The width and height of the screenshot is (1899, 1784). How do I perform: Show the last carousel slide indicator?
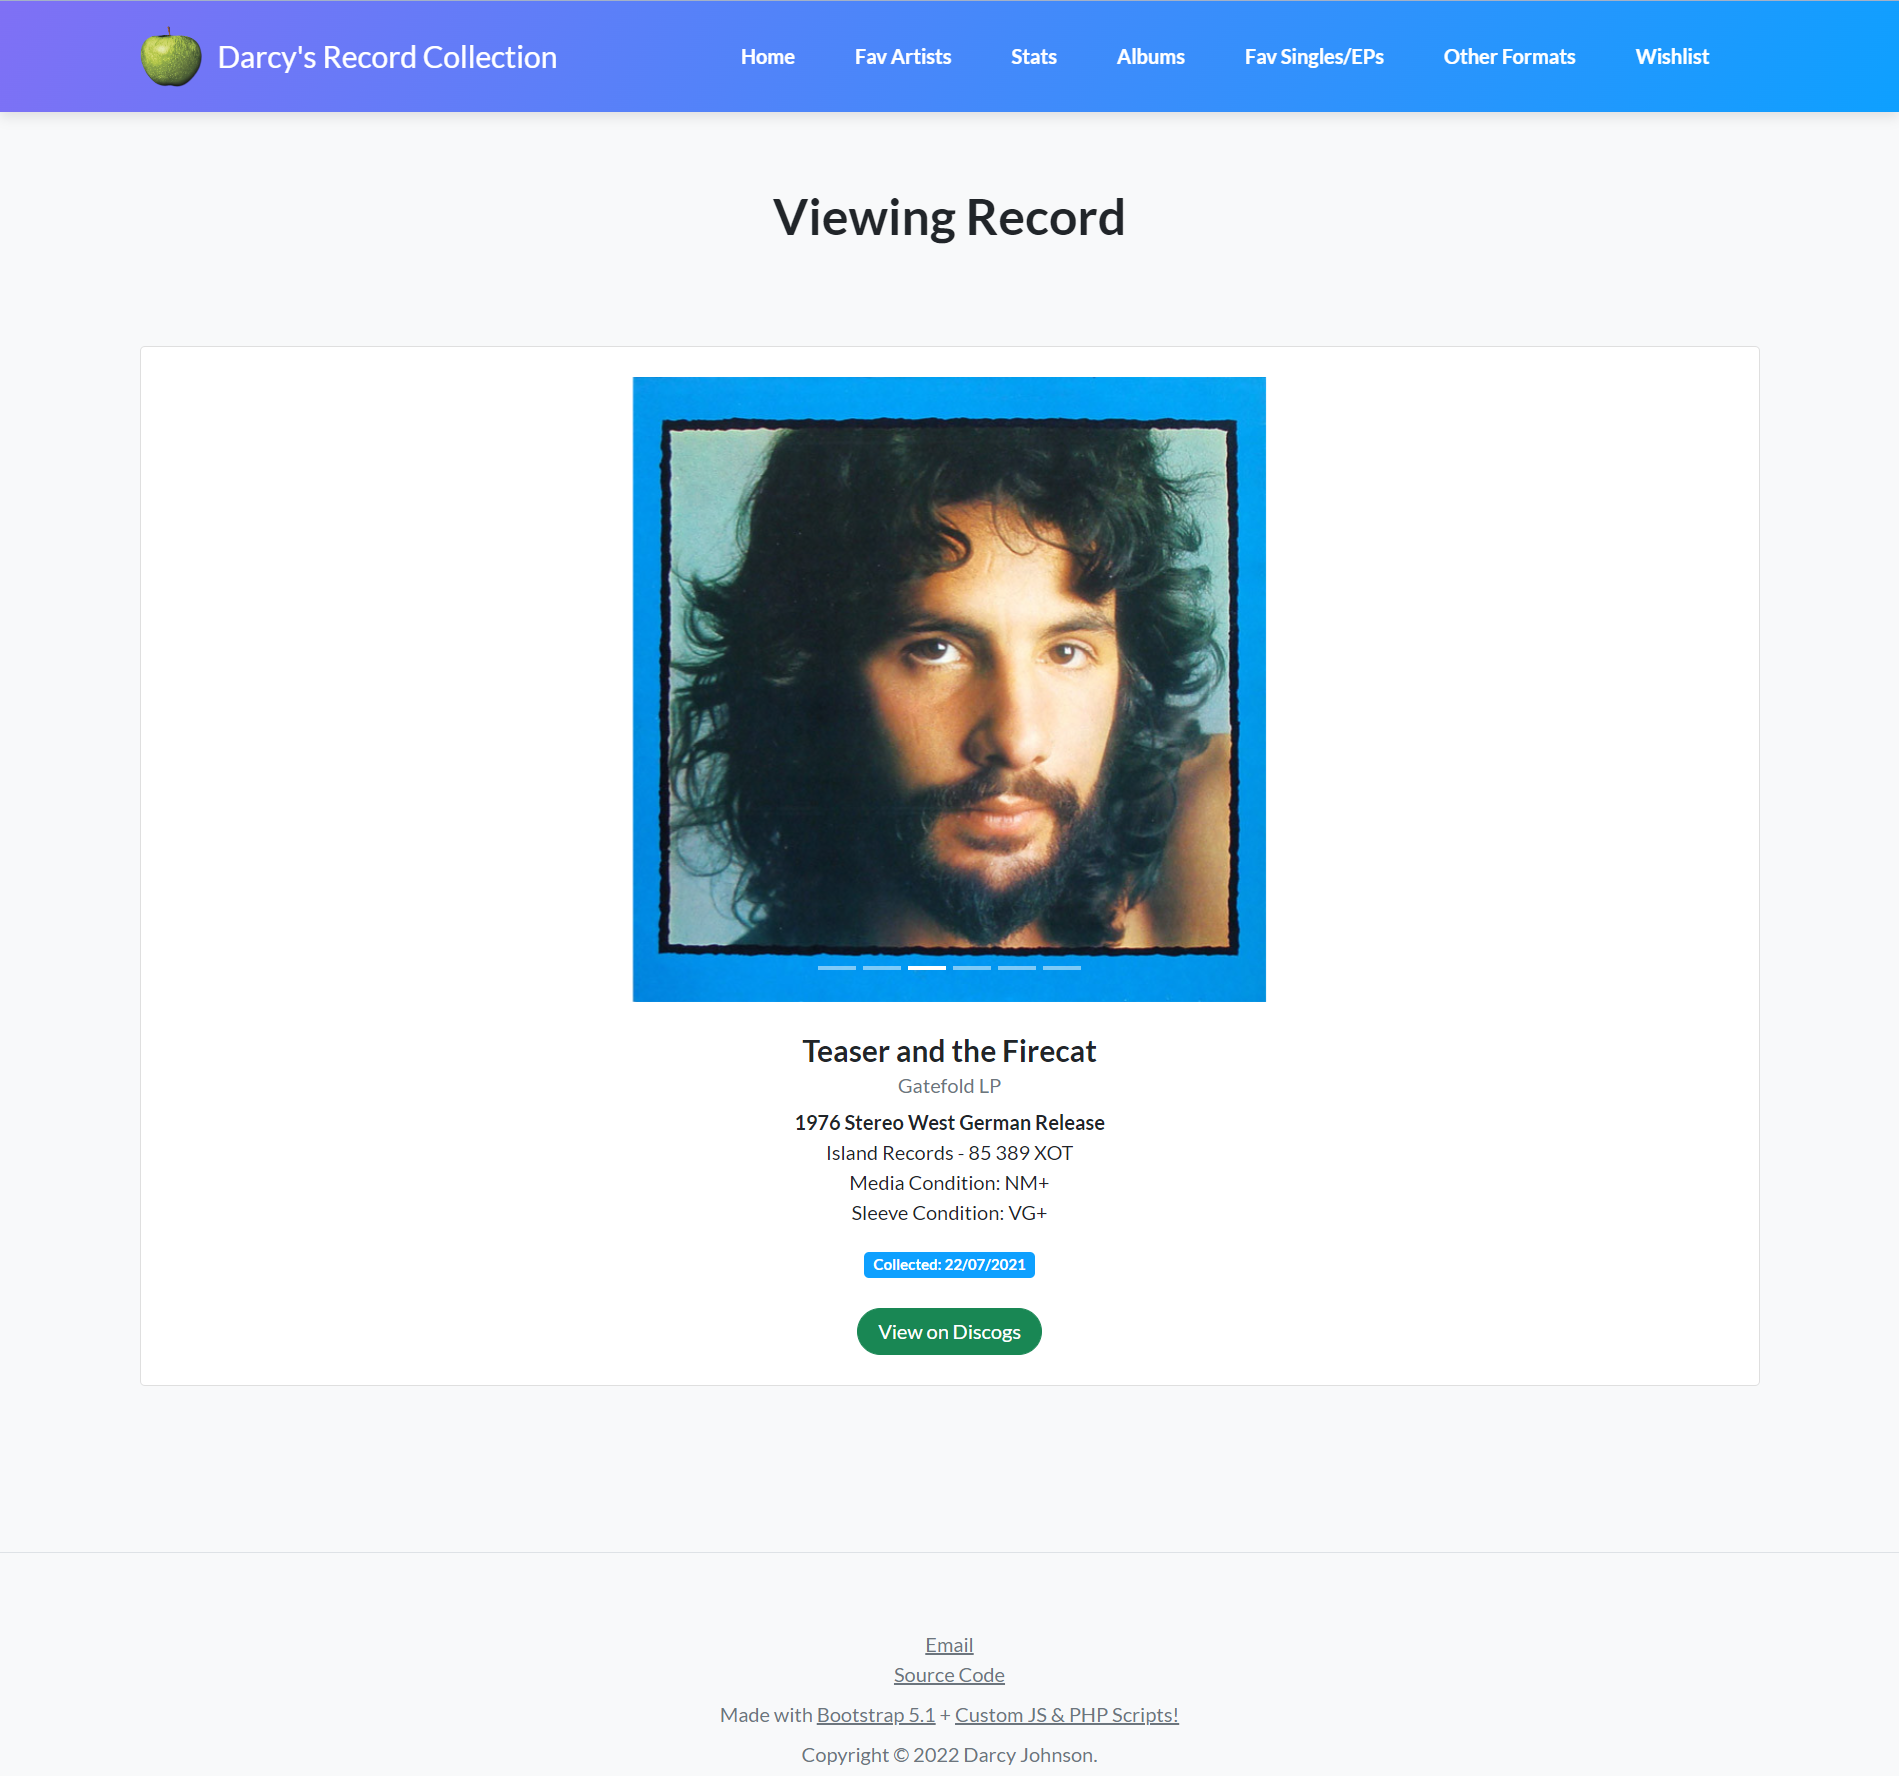(x=1062, y=968)
